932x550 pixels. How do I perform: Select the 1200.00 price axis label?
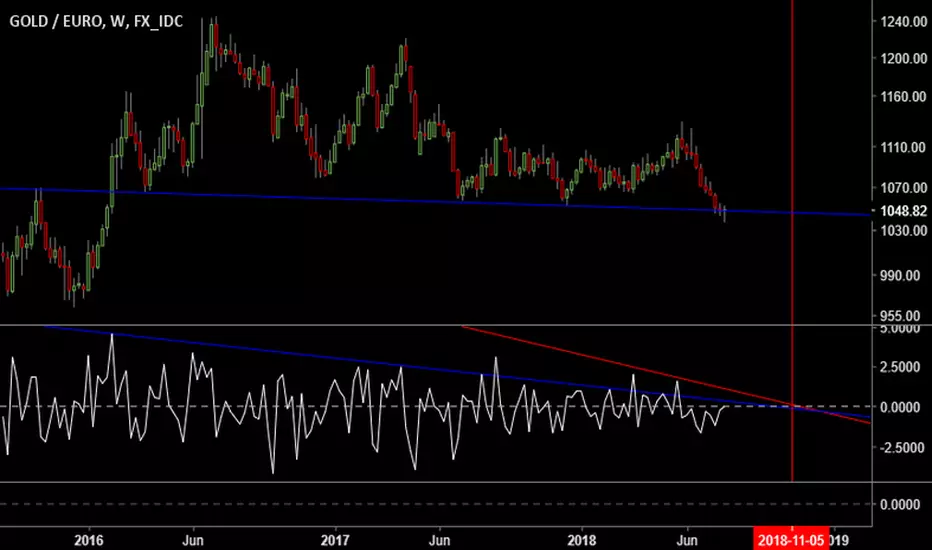(903, 58)
